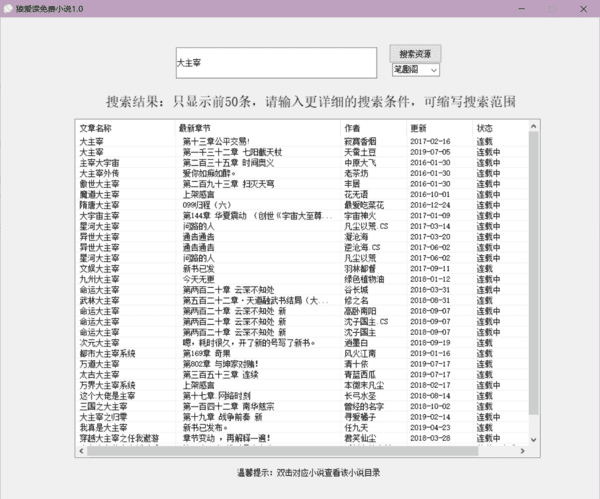
Task: Click the search box containing 大主宰
Action: [276, 63]
